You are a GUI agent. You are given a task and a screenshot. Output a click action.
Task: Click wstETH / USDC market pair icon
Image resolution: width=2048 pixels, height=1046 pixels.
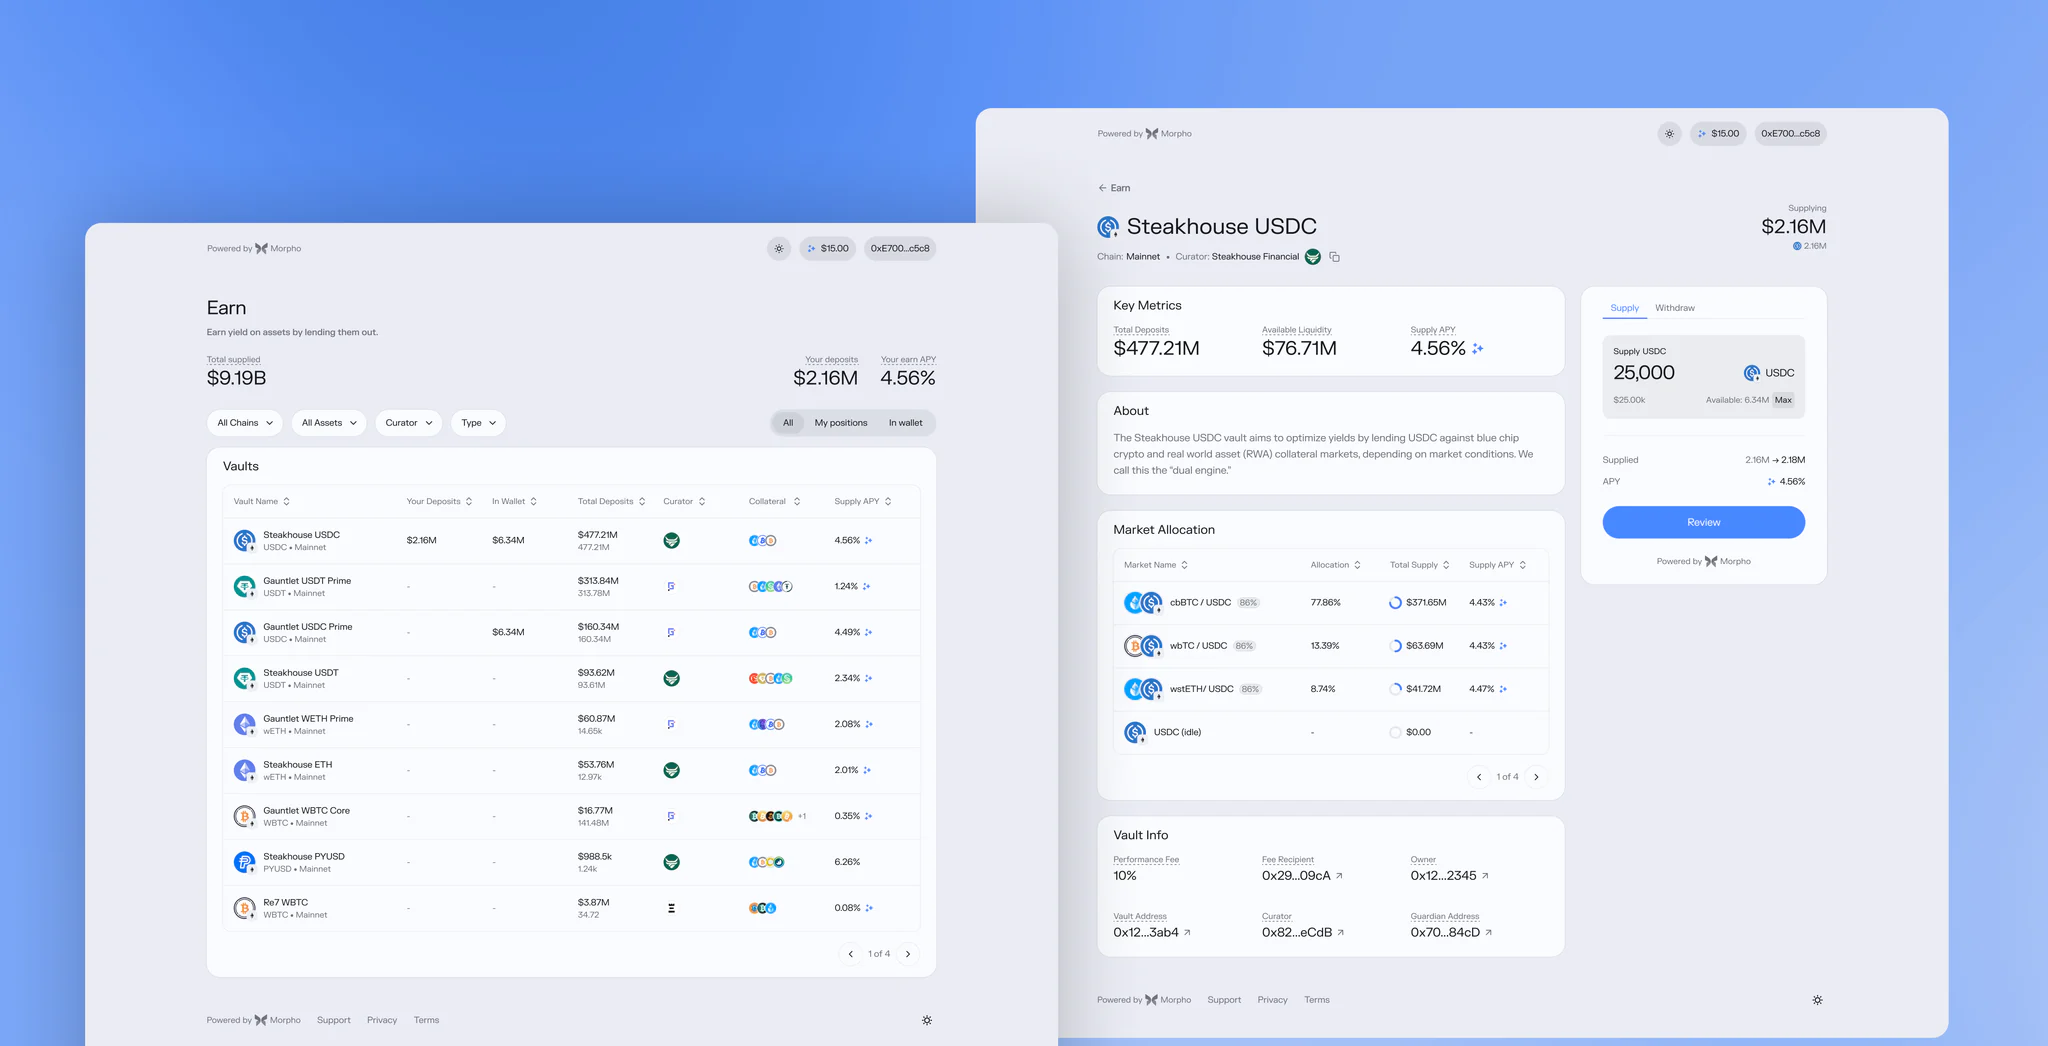(x=1143, y=689)
